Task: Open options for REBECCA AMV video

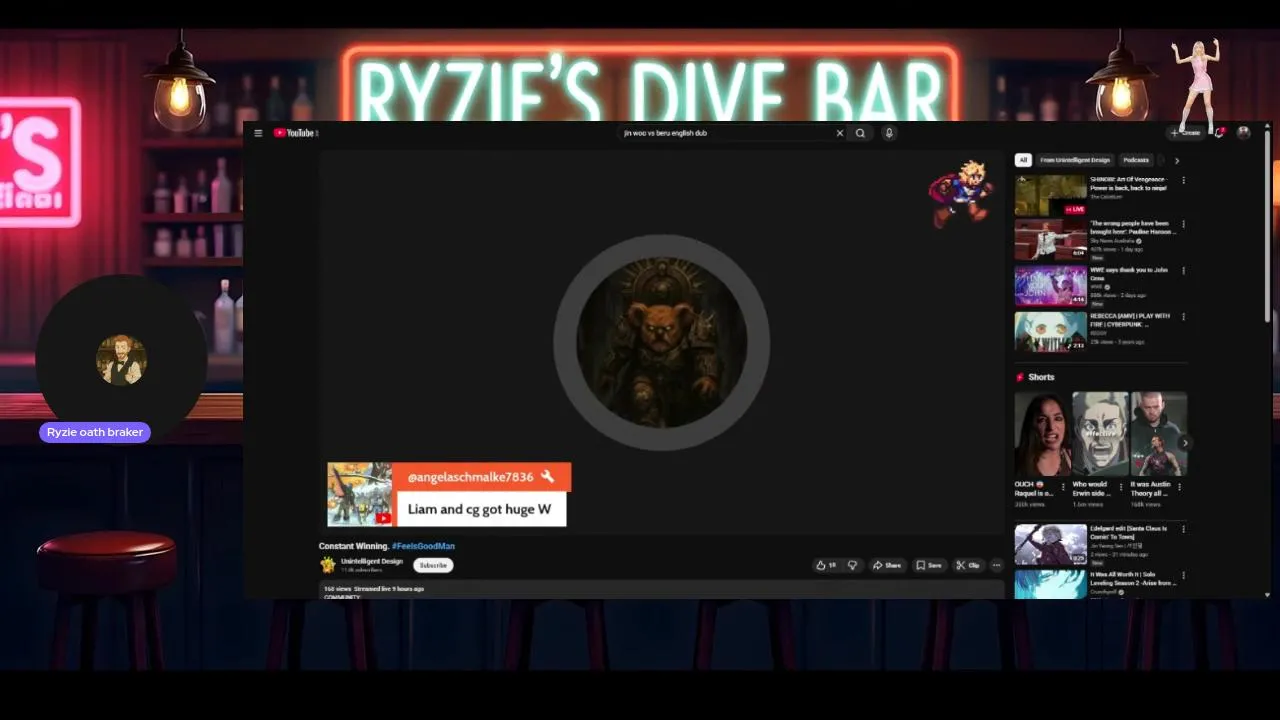Action: [1184, 317]
